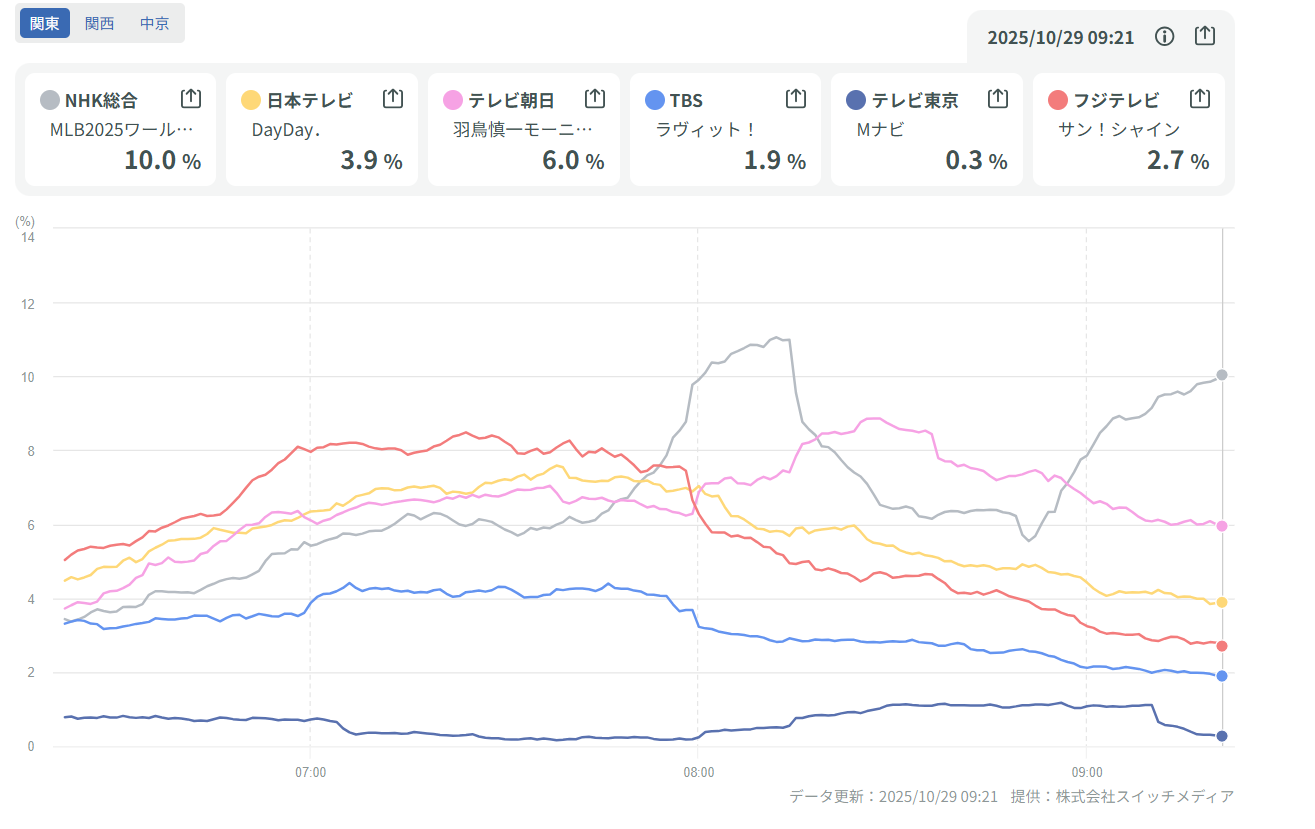
Task: Click the TBS card export icon
Action: pyautogui.click(x=796, y=99)
